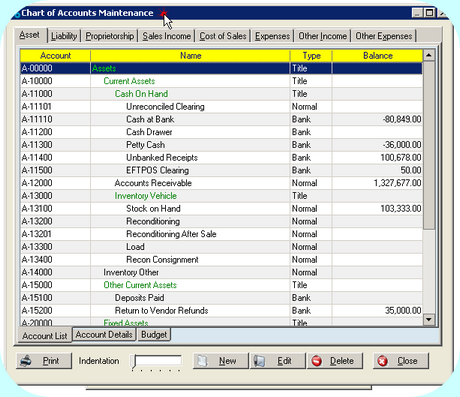Click the red X Close icon
Viewport: 460px width, 397px height.
click(382, 361)
